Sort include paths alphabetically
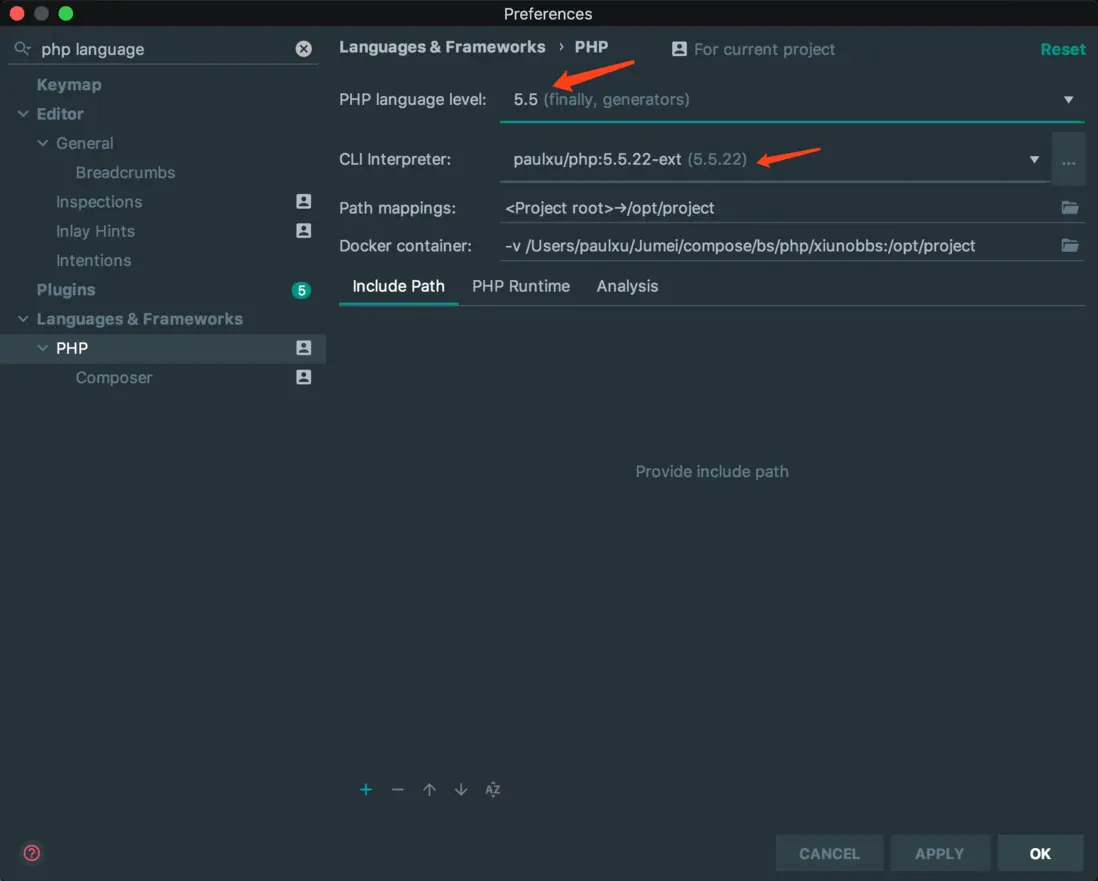 pyautogui.click(x=493, y=790)
